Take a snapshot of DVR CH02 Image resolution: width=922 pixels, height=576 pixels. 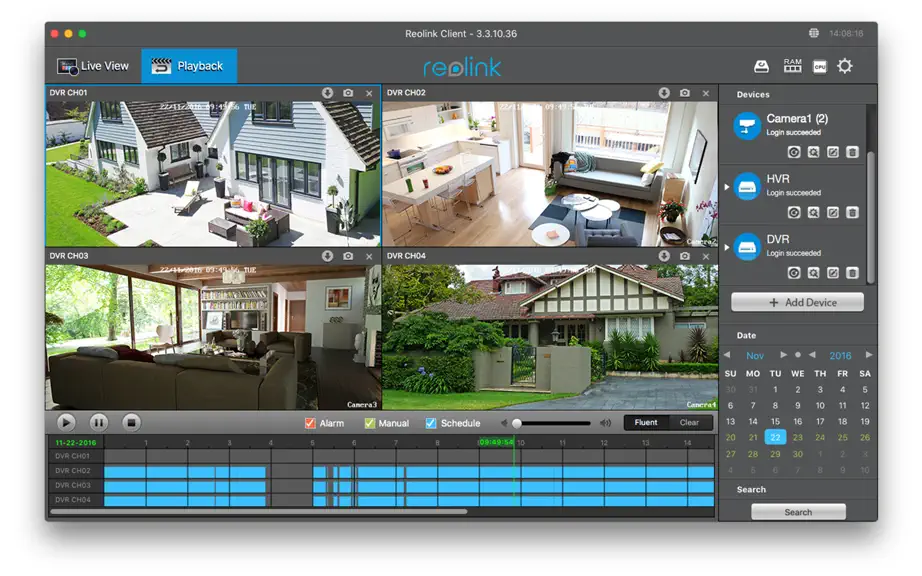[685, 93]
